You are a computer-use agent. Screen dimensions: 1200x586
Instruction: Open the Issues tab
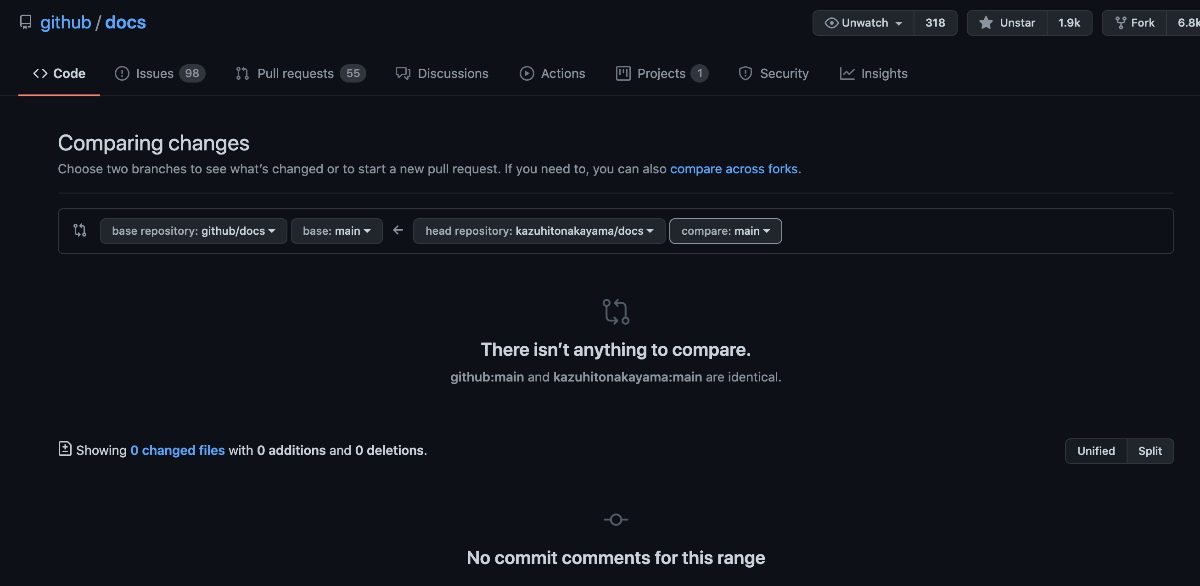click(x=160, y=73)
